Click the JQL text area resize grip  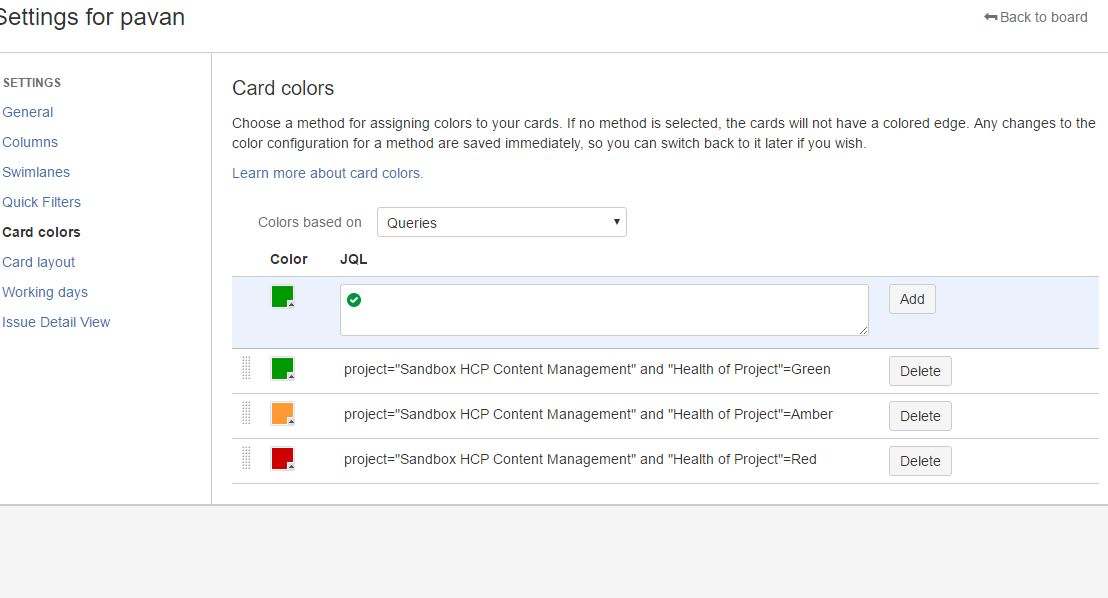tap(864, 331)
